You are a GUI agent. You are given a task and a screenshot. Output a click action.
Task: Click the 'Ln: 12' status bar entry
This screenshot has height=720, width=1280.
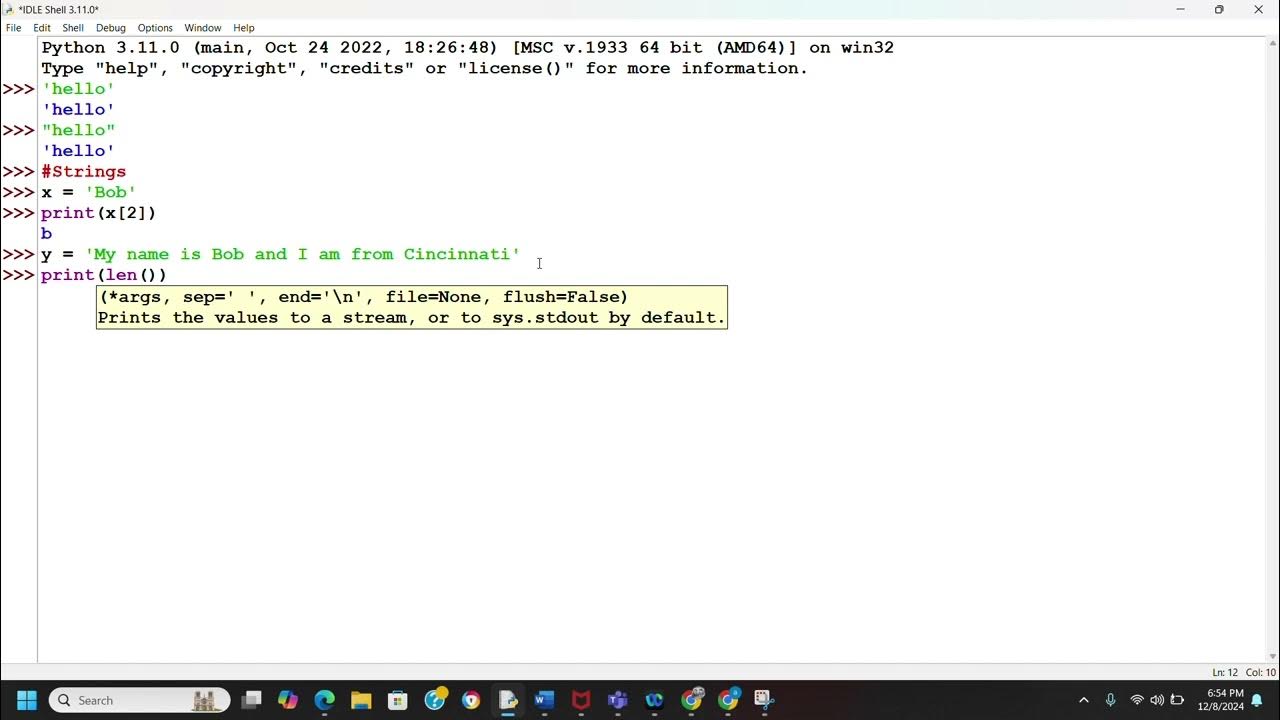[x=1225, y=672]
